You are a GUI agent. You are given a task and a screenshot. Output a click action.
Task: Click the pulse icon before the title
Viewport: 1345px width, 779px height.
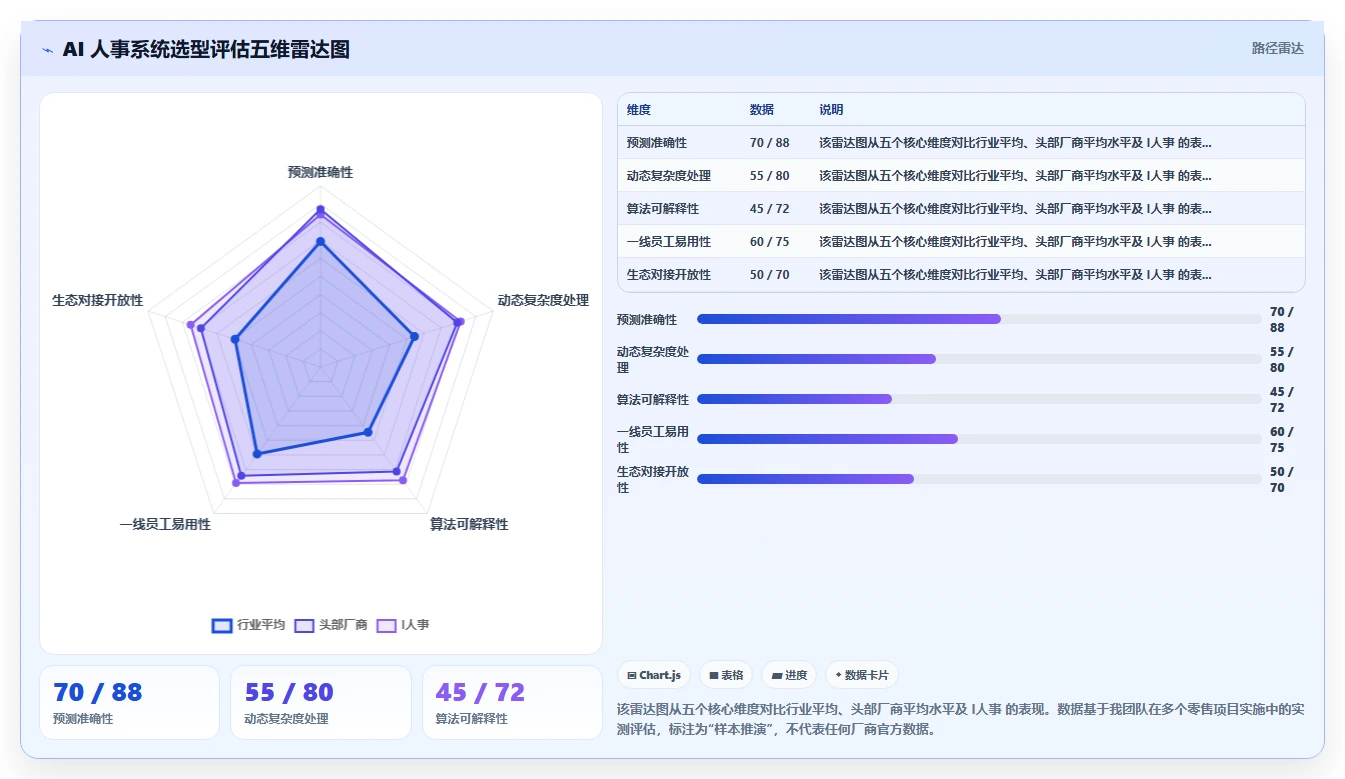48,50
